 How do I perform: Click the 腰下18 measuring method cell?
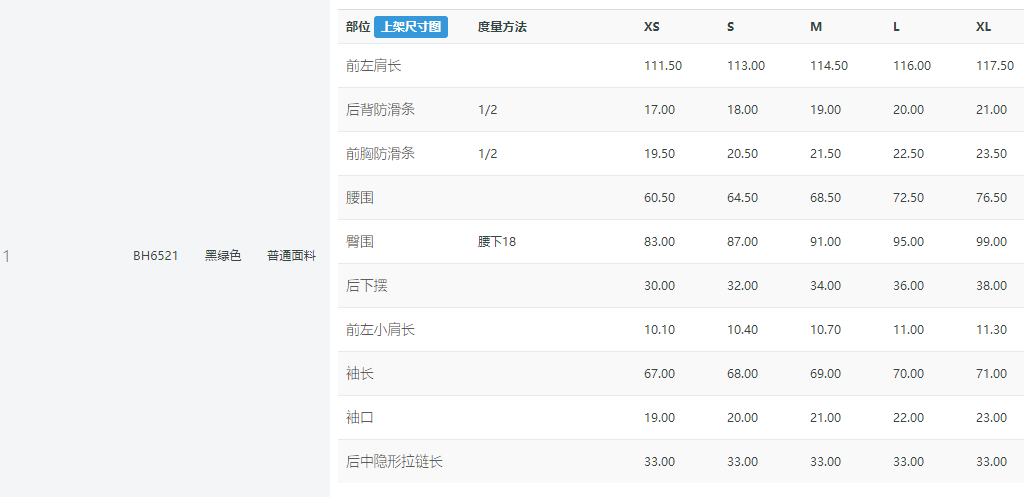496,242
